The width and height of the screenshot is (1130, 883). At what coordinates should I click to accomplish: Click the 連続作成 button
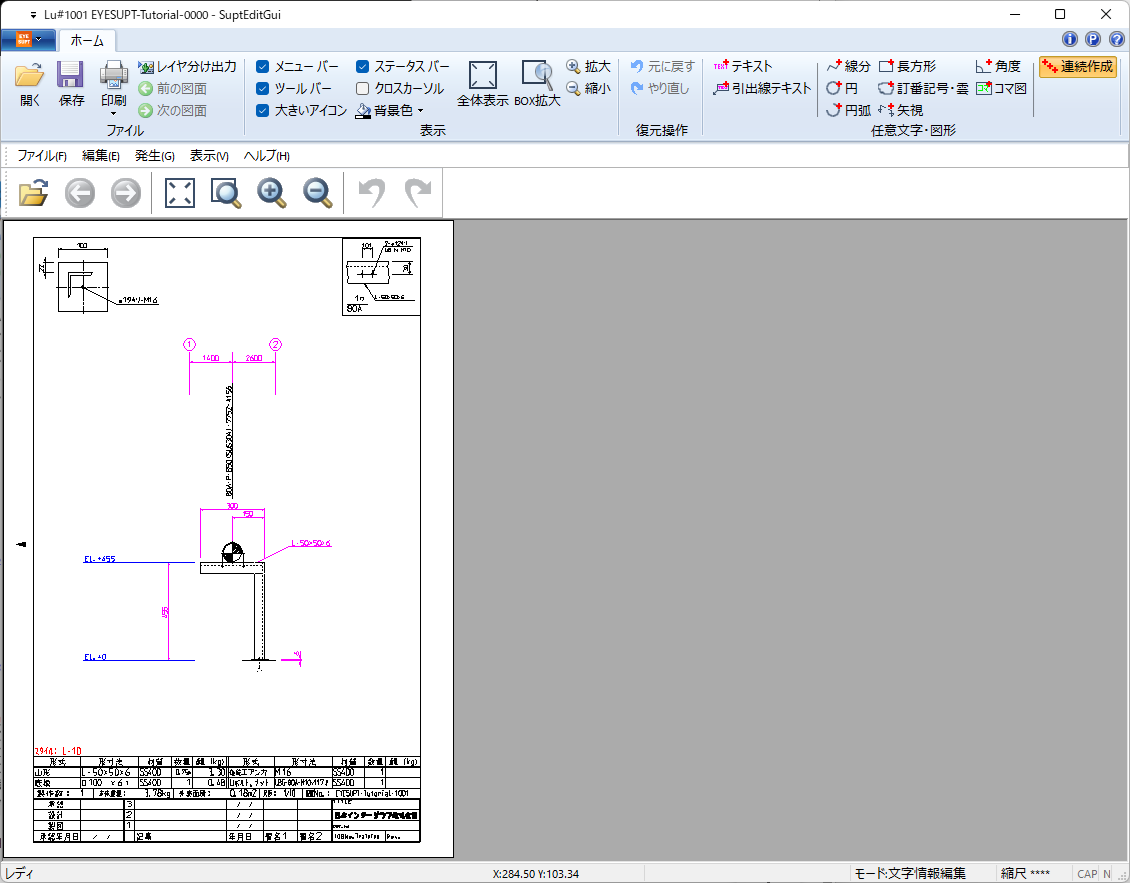coord(1077,67)
